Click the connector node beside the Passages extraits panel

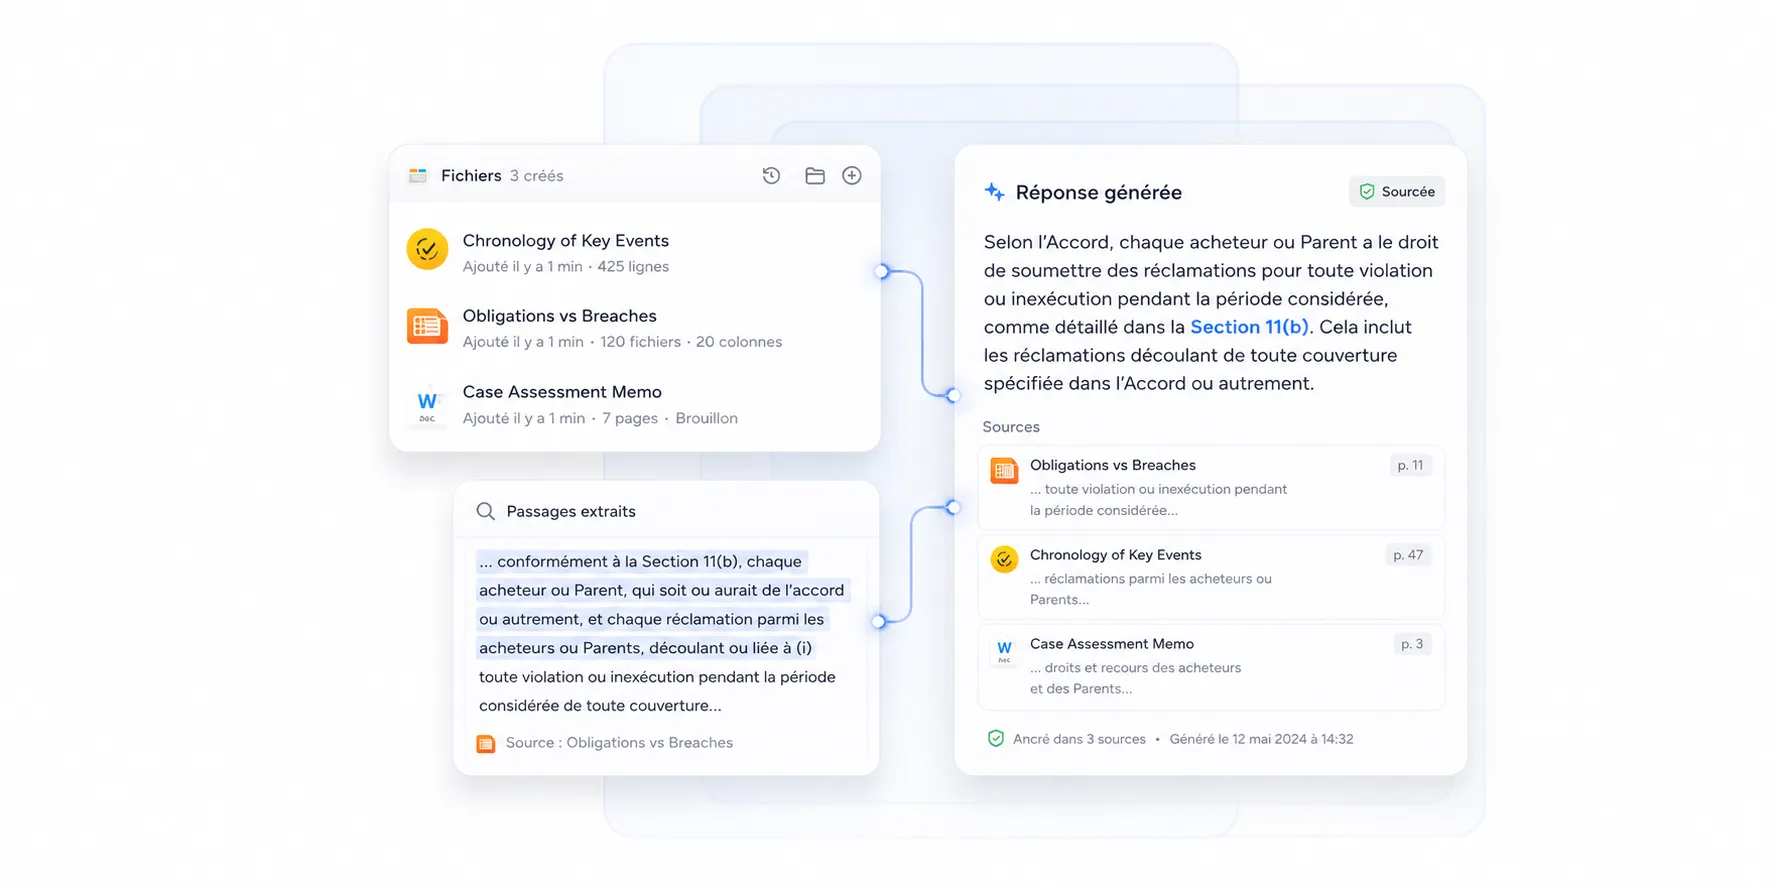[879, 622]
